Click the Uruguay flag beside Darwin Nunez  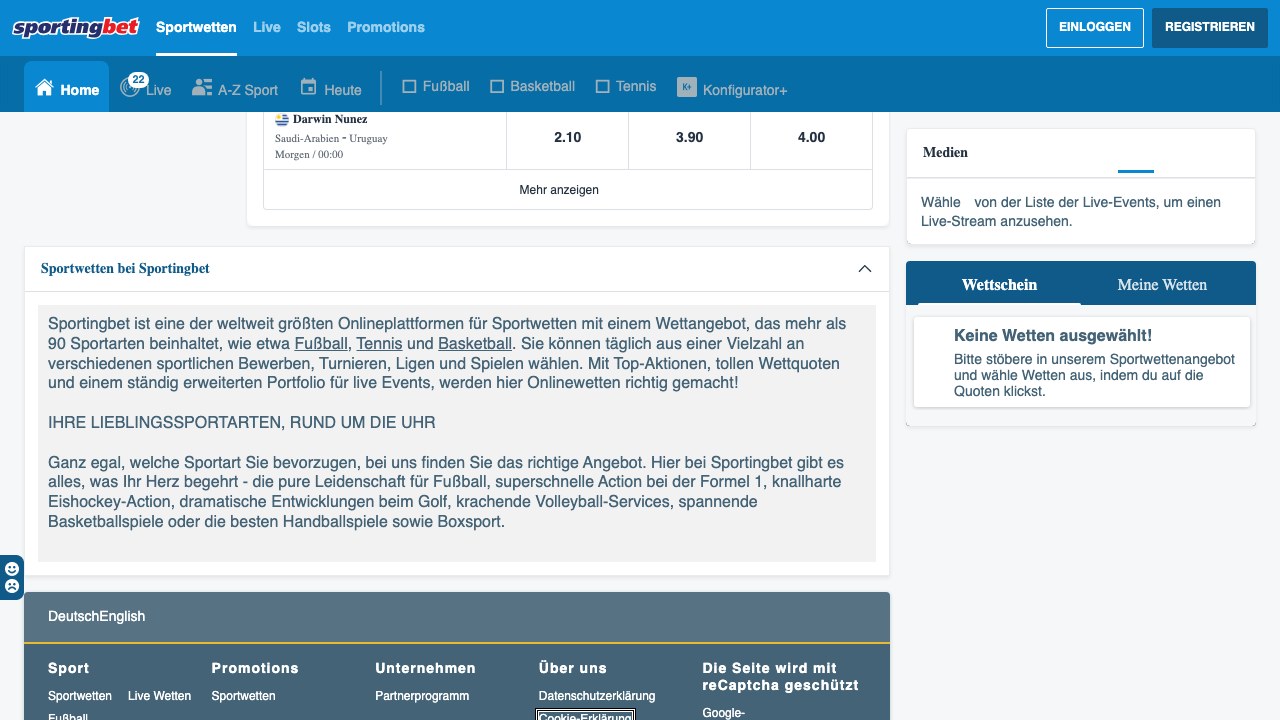coord(282,119)
